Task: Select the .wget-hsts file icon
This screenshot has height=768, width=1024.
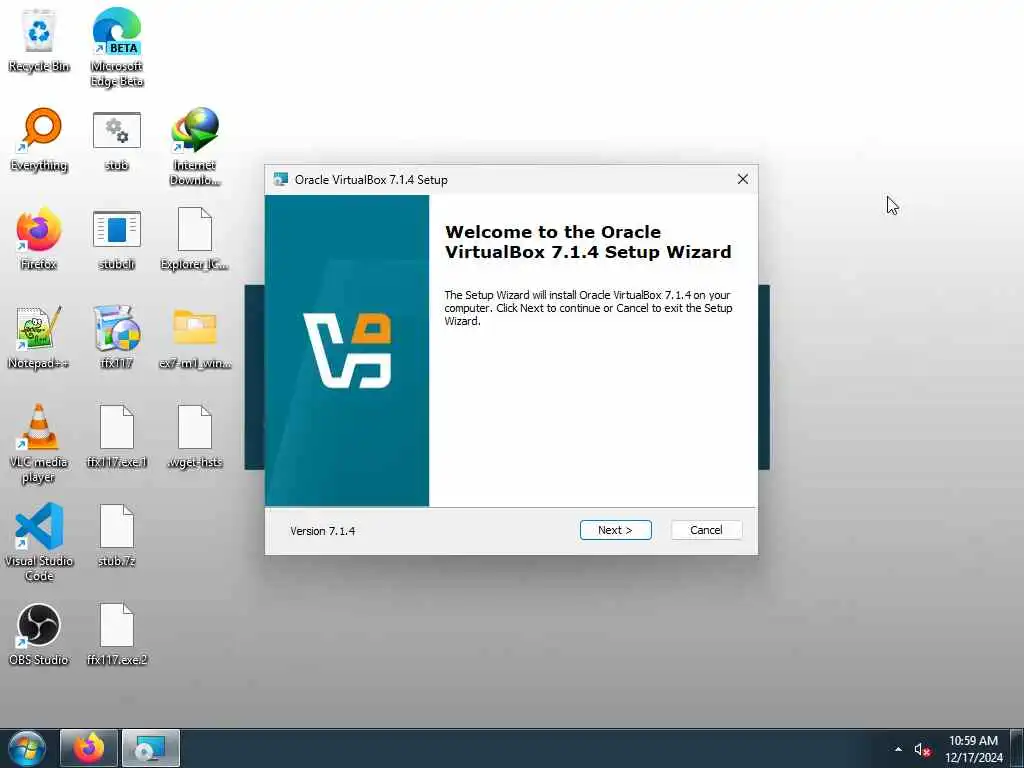Action: pyautogui.click(x=195, y=437)
